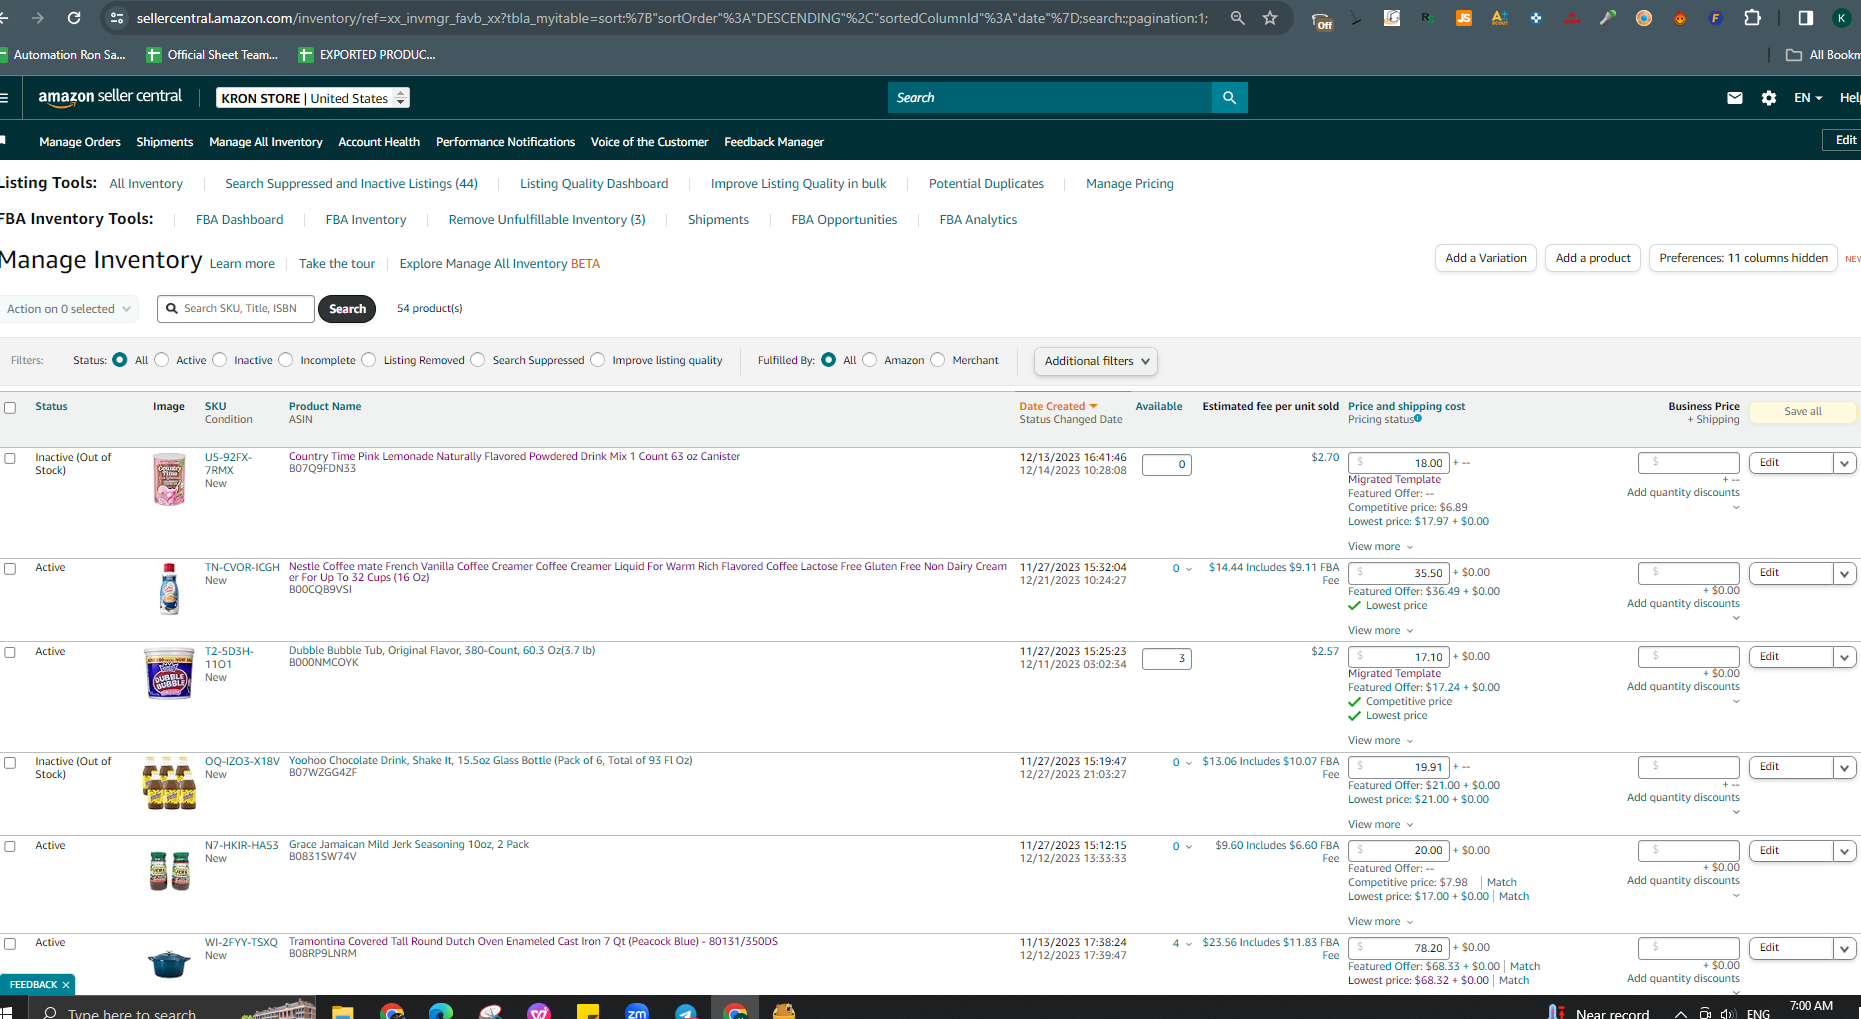The image size is (1861, 1019).
Task: Open the Dubble Bubble Tub product image
Action: (x=169, y=673)
